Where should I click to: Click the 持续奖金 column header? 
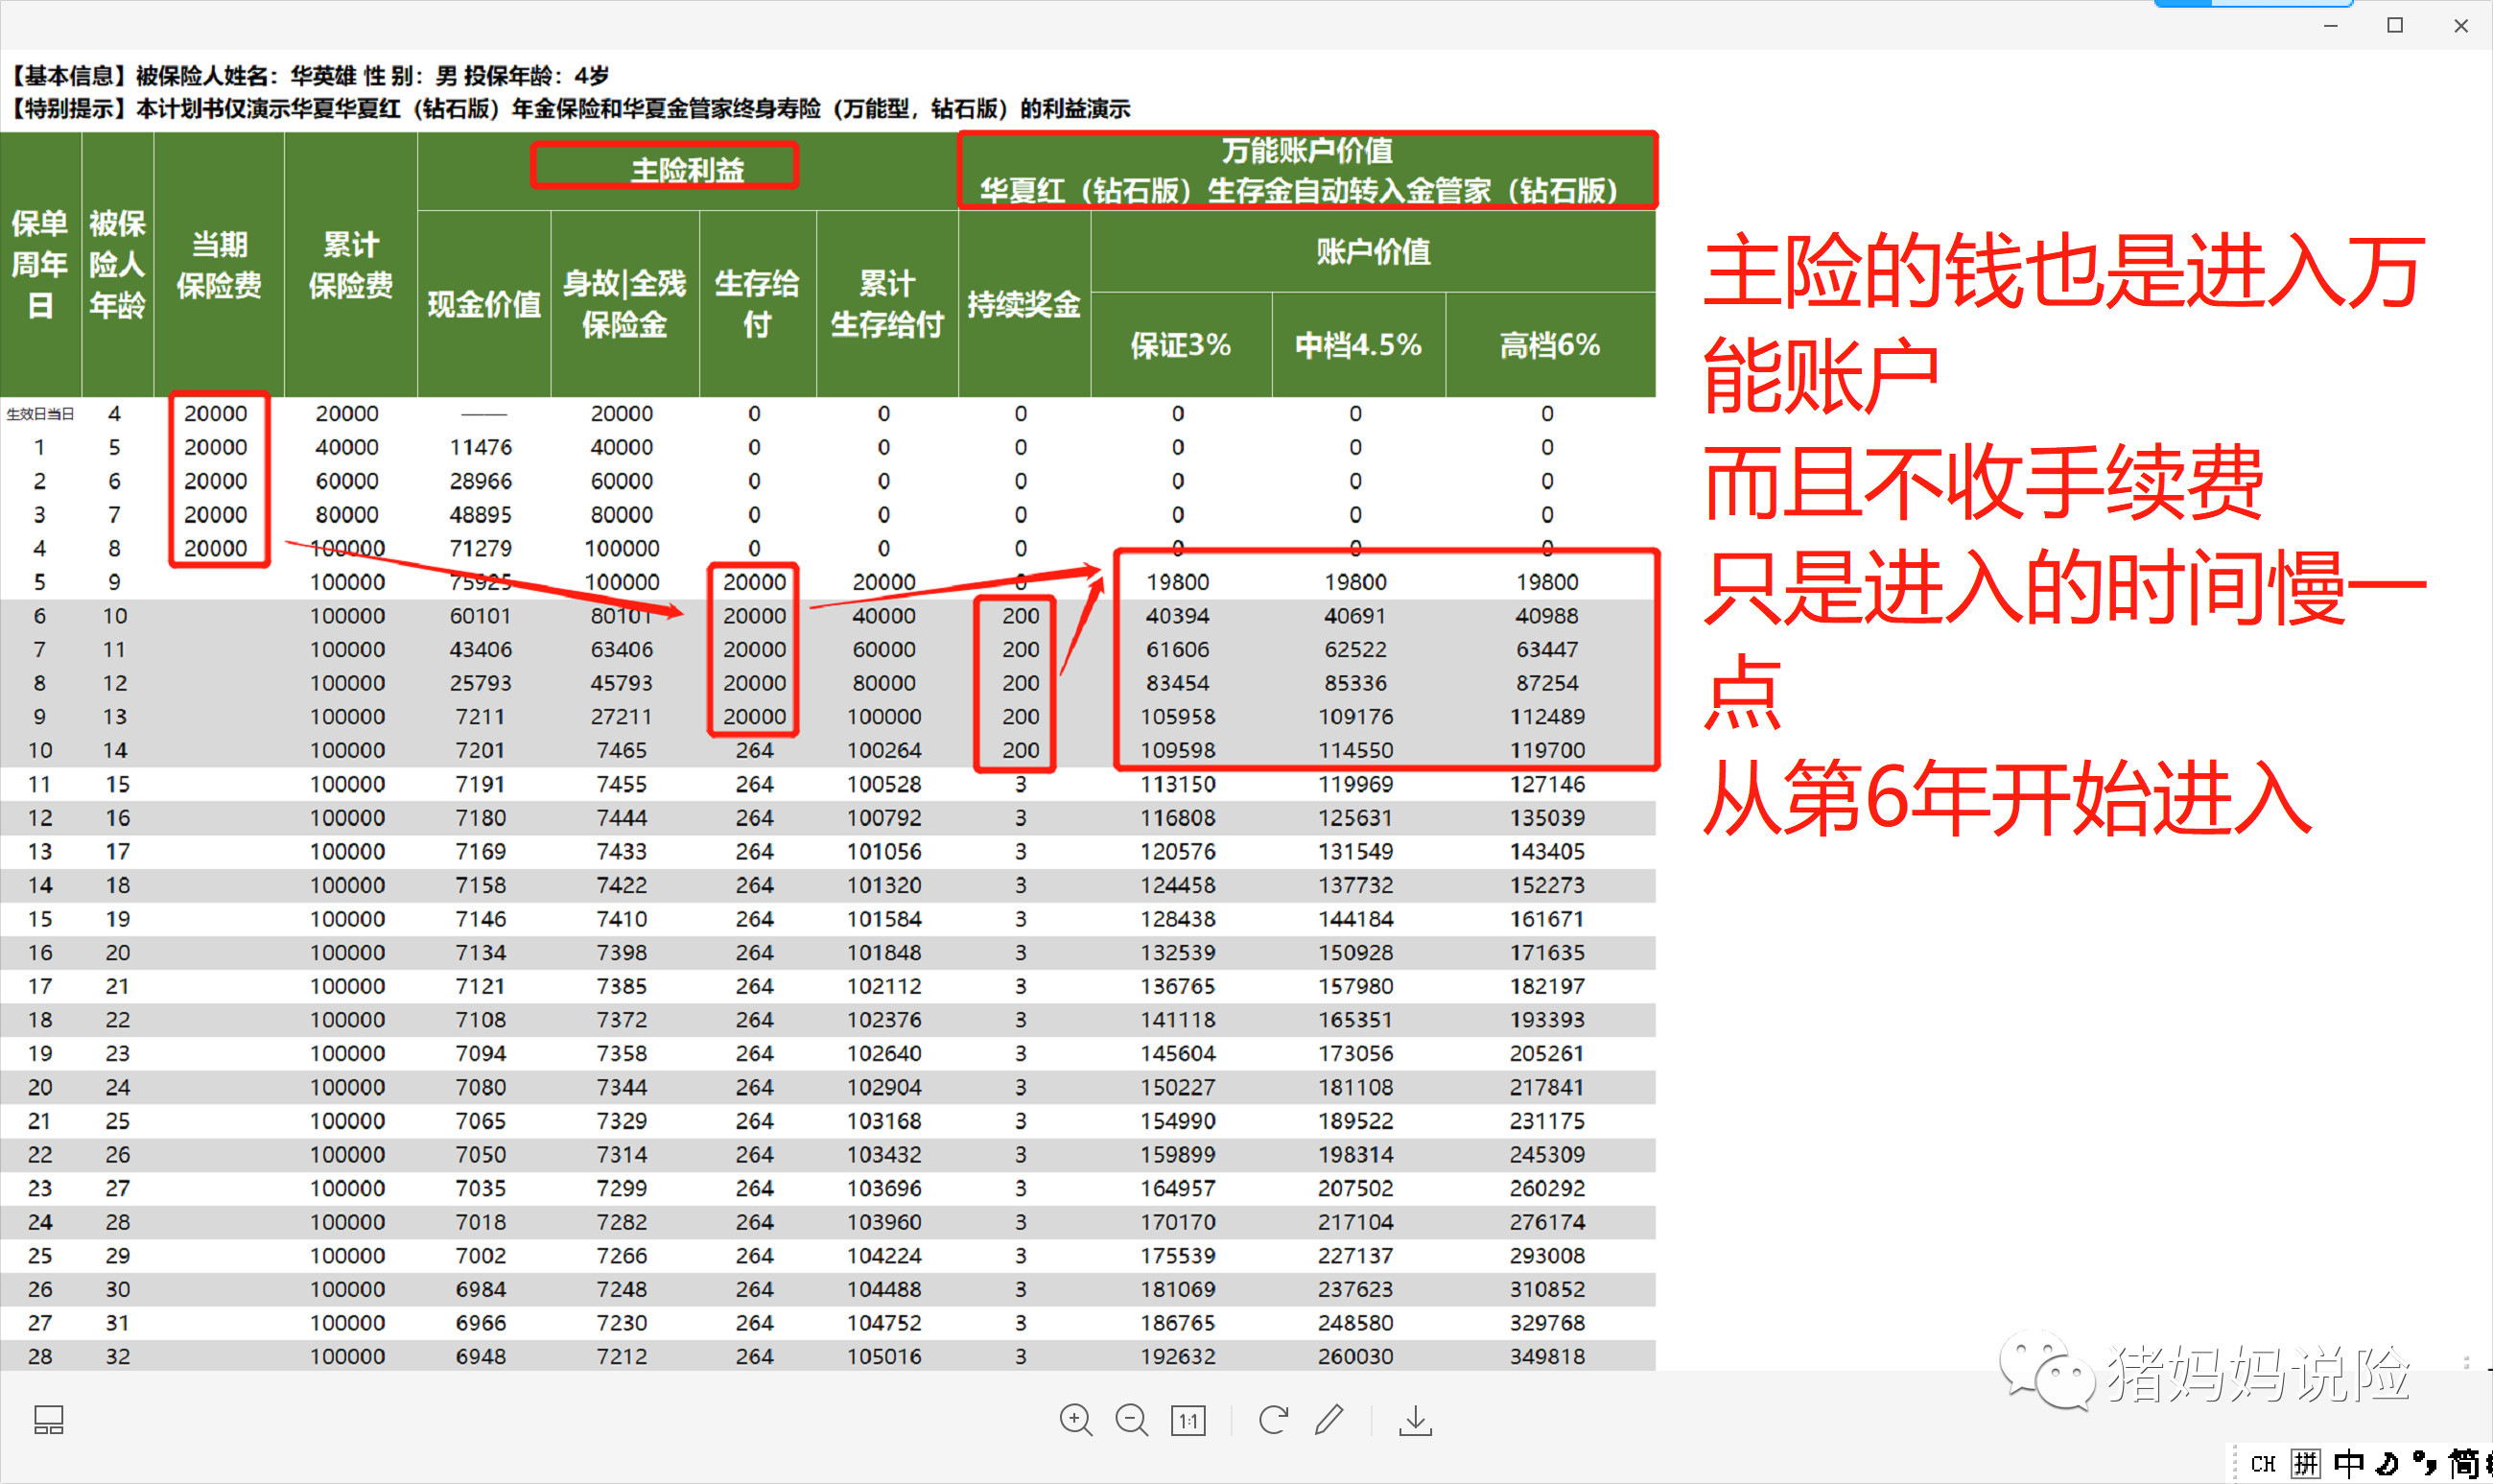coord(1024,304)
